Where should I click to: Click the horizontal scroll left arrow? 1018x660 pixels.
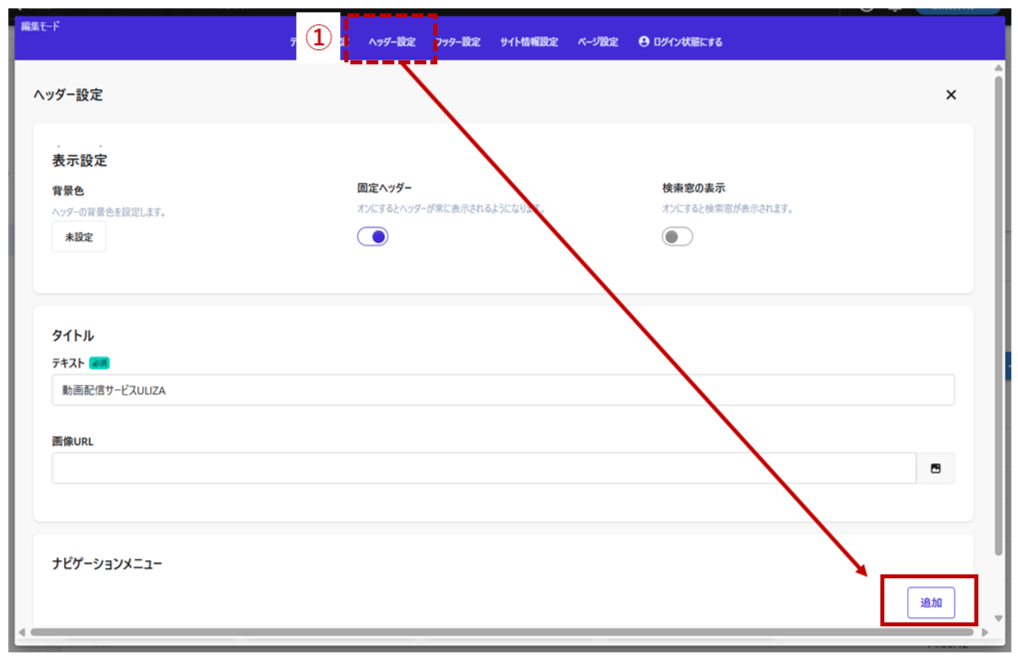click(22, 632)
